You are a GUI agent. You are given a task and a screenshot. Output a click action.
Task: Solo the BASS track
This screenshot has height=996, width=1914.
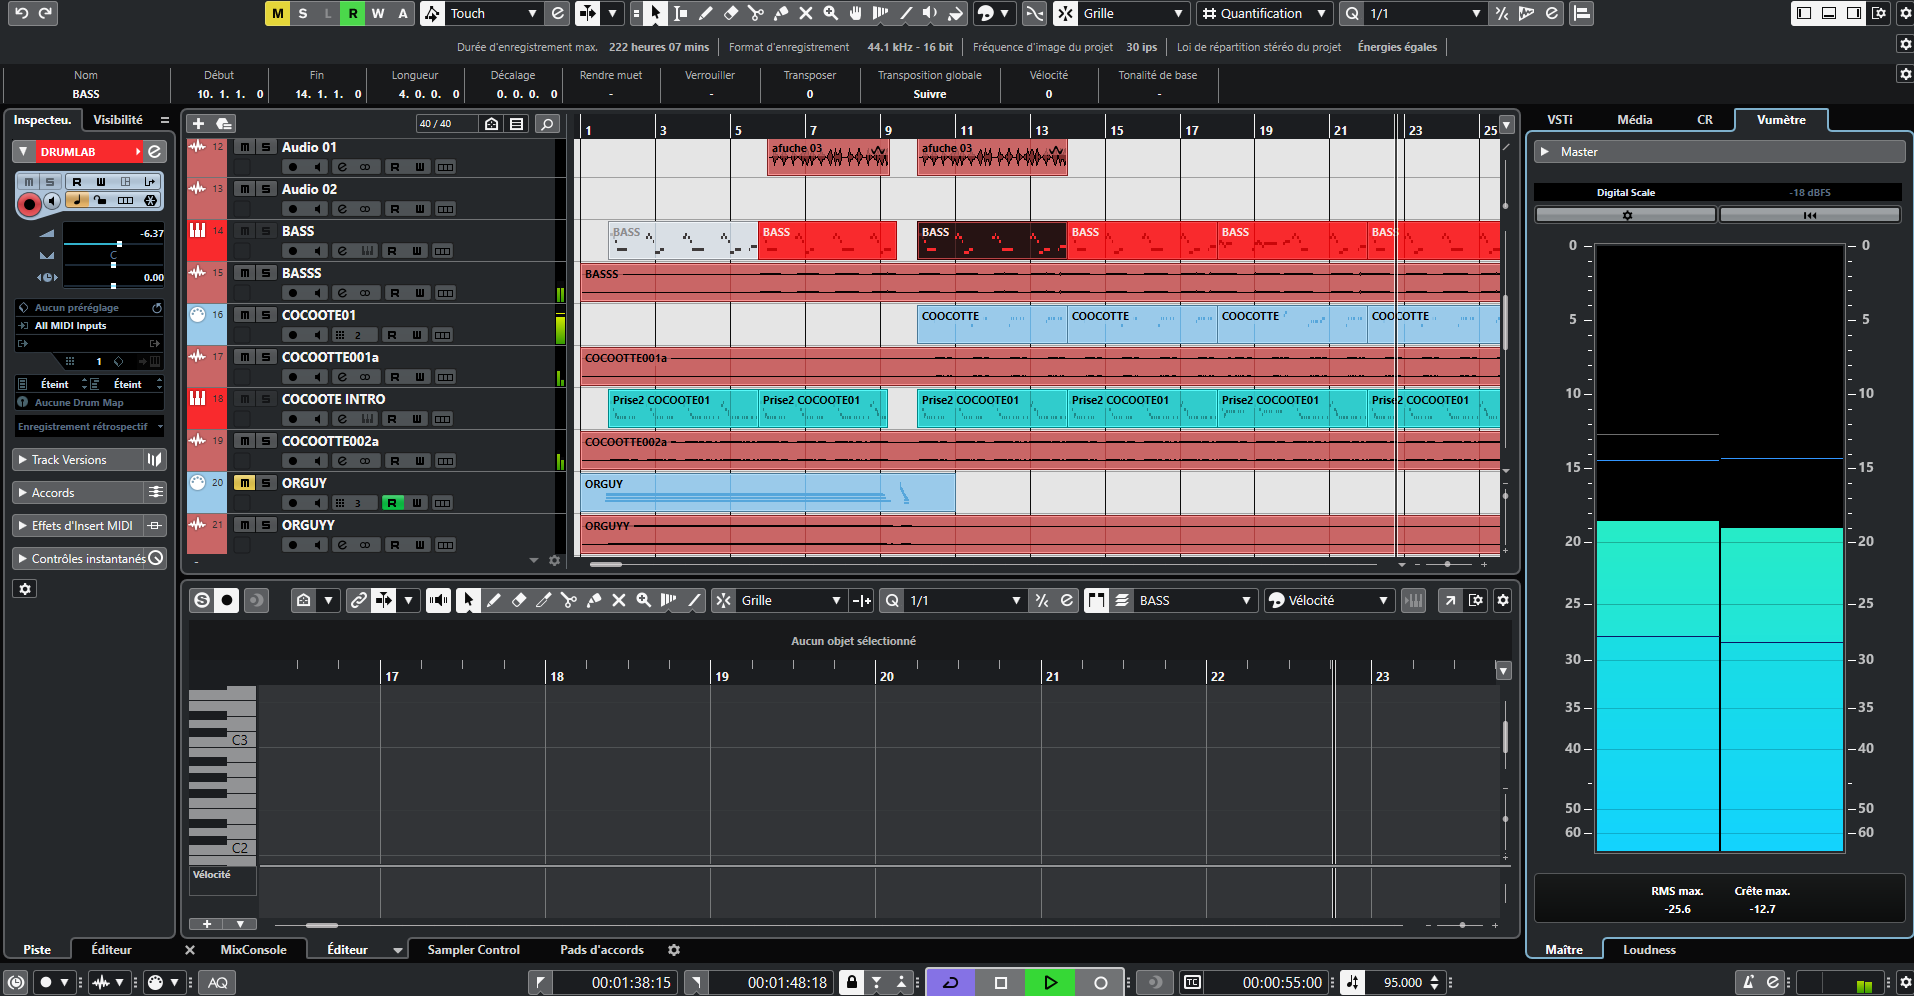click(266, 231)
